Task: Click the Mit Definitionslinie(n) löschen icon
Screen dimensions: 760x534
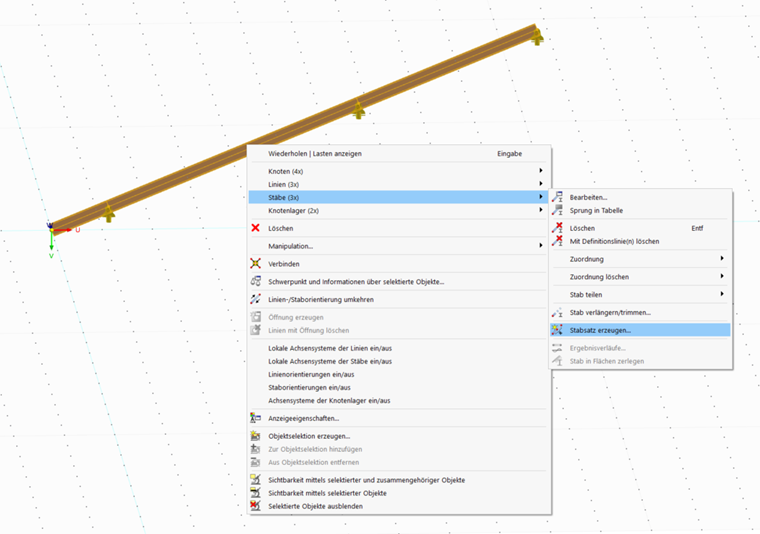Action: [x=557, y=241]
